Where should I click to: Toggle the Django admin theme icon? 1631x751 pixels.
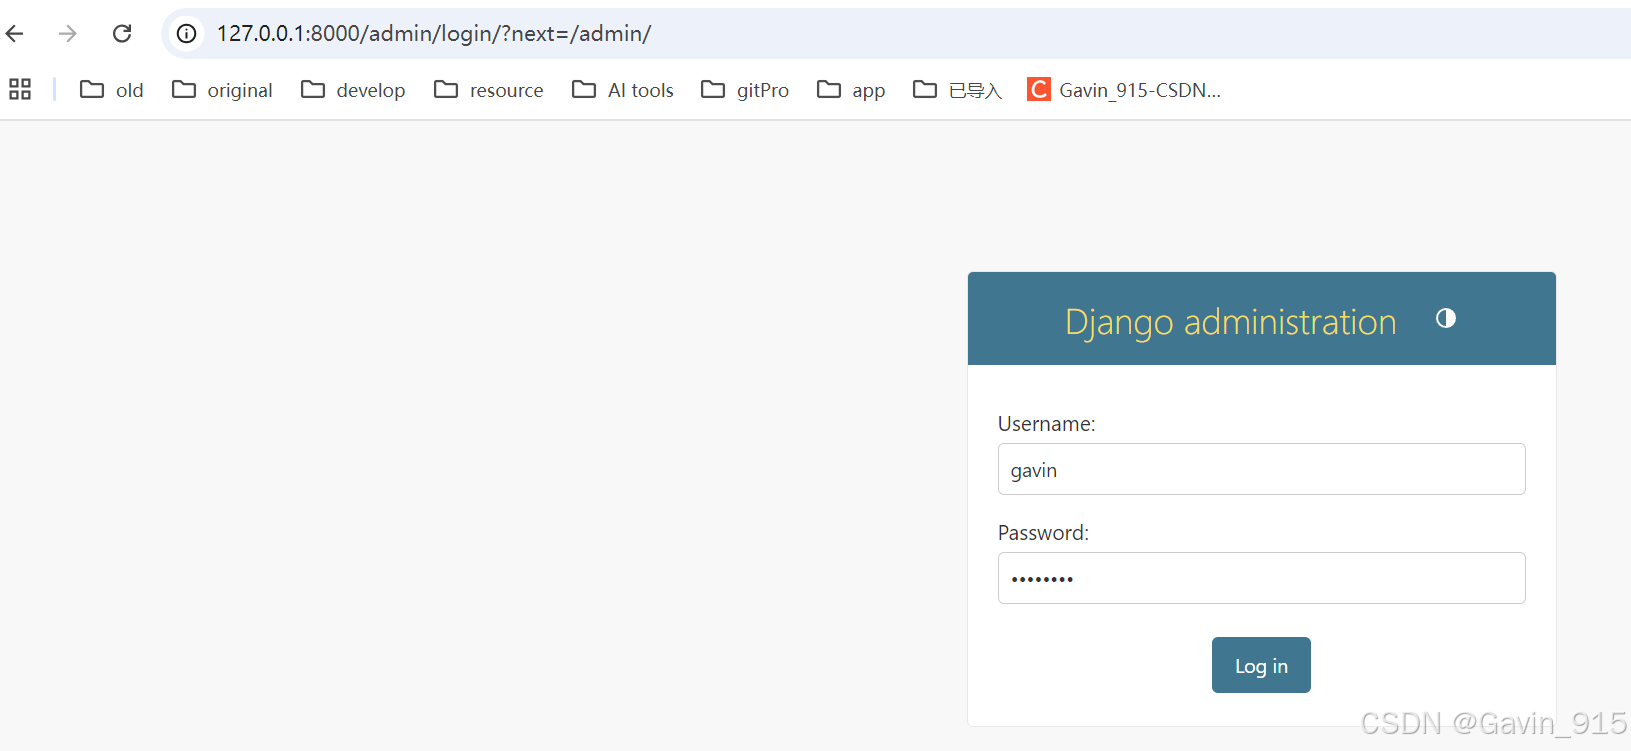(1446, 318)
